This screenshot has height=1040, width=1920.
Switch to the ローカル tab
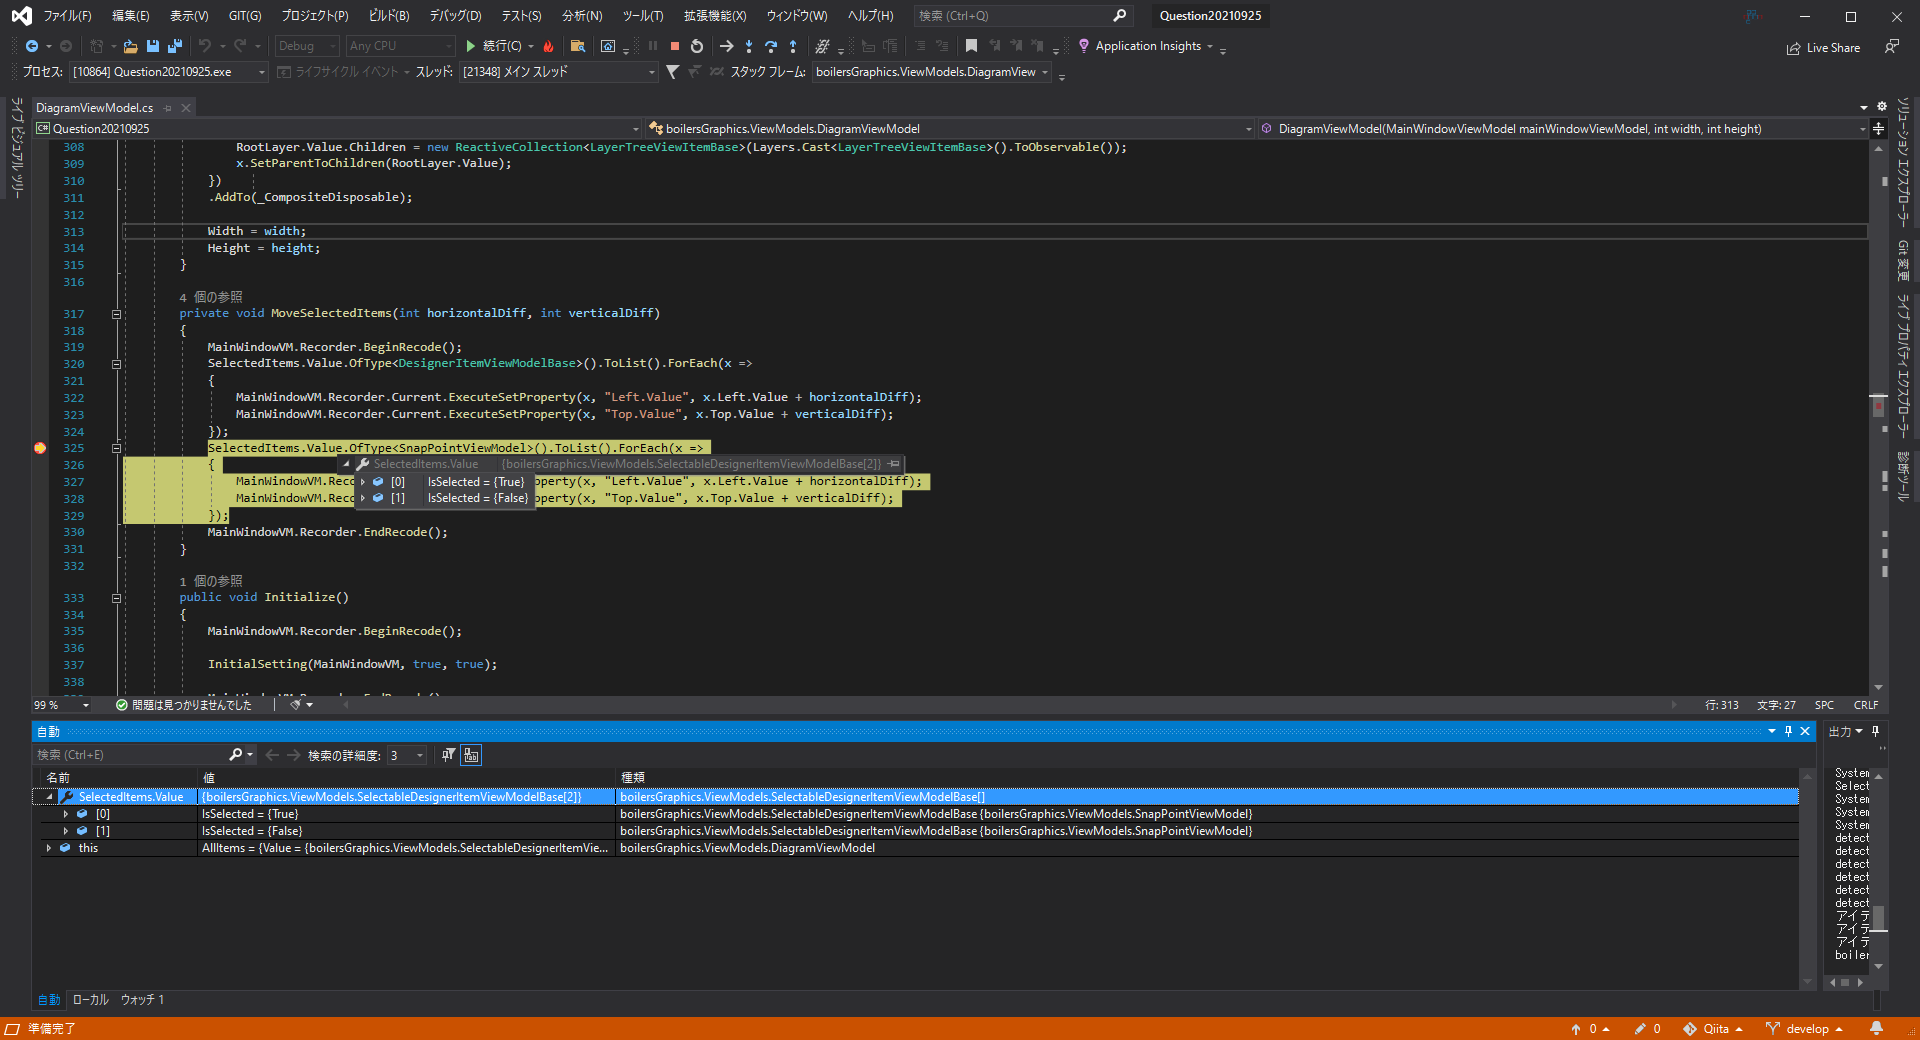[x=90, y=1000]
